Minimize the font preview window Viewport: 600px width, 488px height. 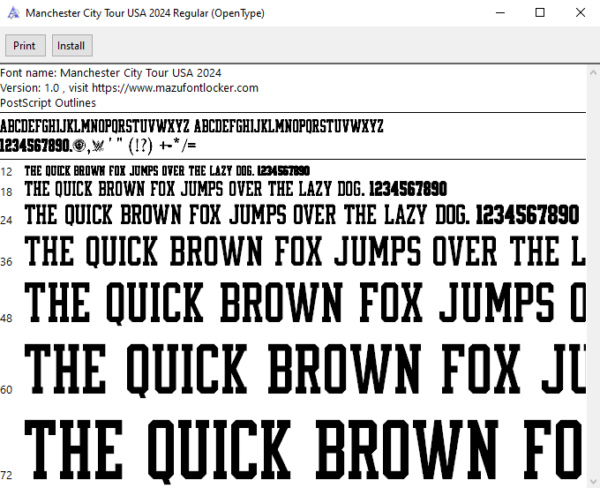(500, 13)
